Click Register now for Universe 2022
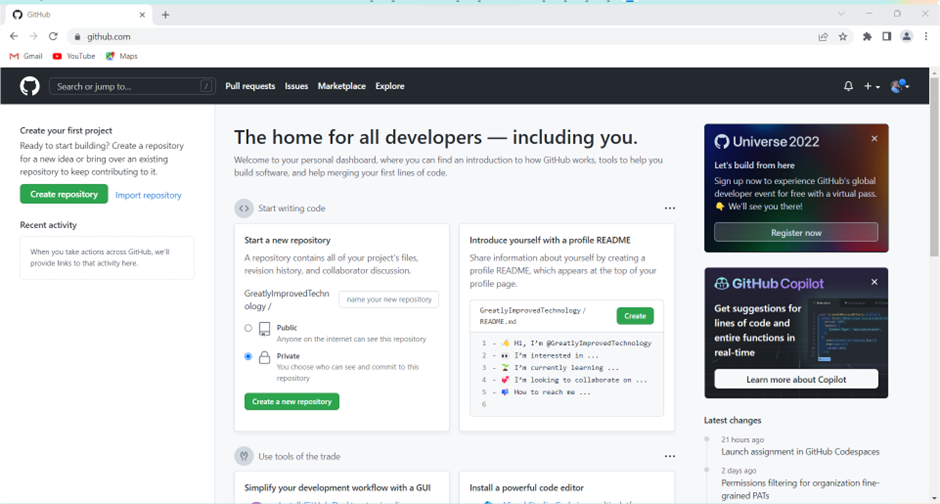Viewport: 940px width, 504px height. point(796,233)
